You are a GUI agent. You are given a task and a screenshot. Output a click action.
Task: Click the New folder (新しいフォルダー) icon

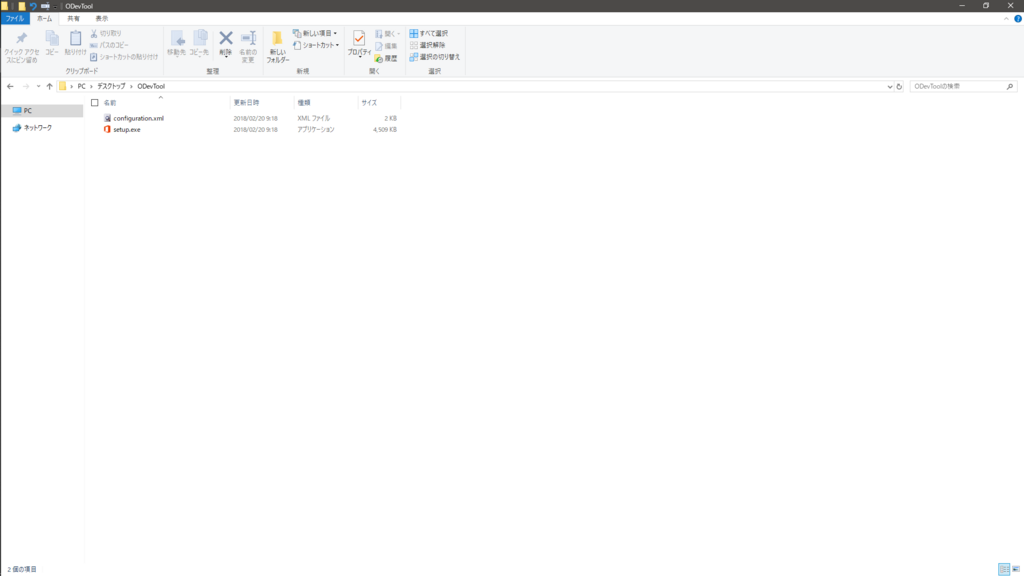pyautogui.click(x=278, y=39)
